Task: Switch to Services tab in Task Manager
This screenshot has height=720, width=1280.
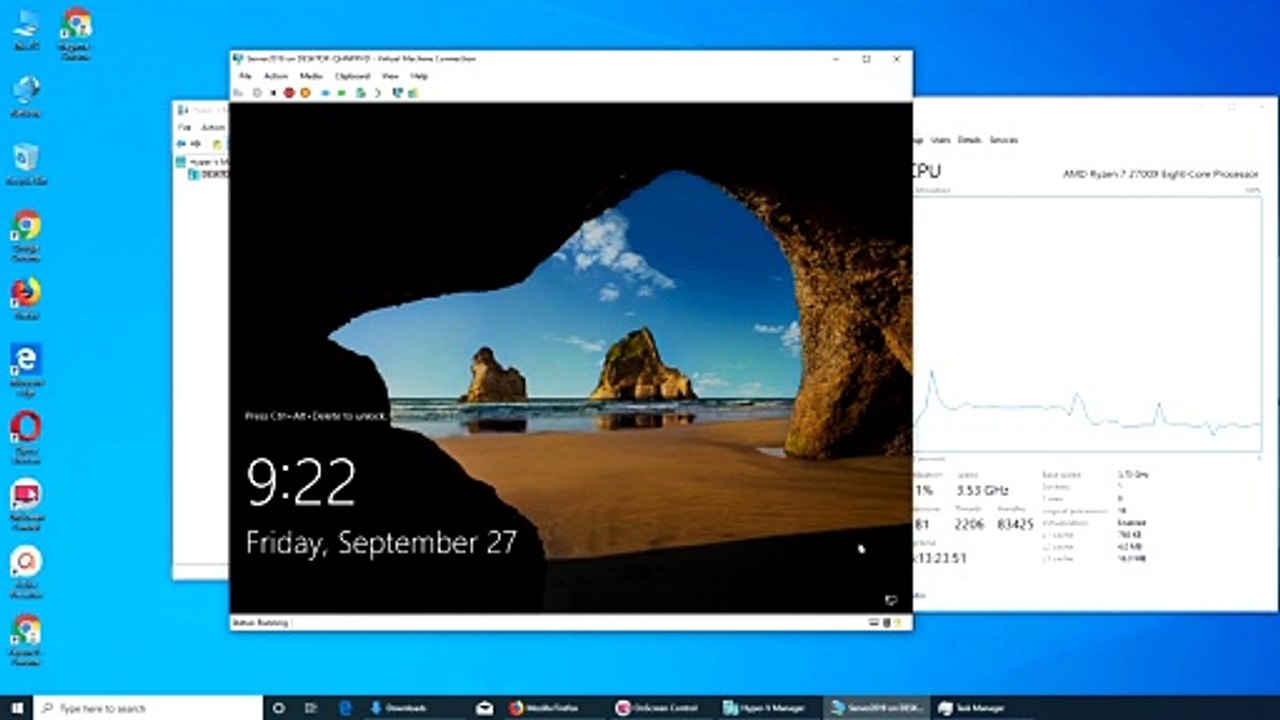Action: (x=1003, y=140)
